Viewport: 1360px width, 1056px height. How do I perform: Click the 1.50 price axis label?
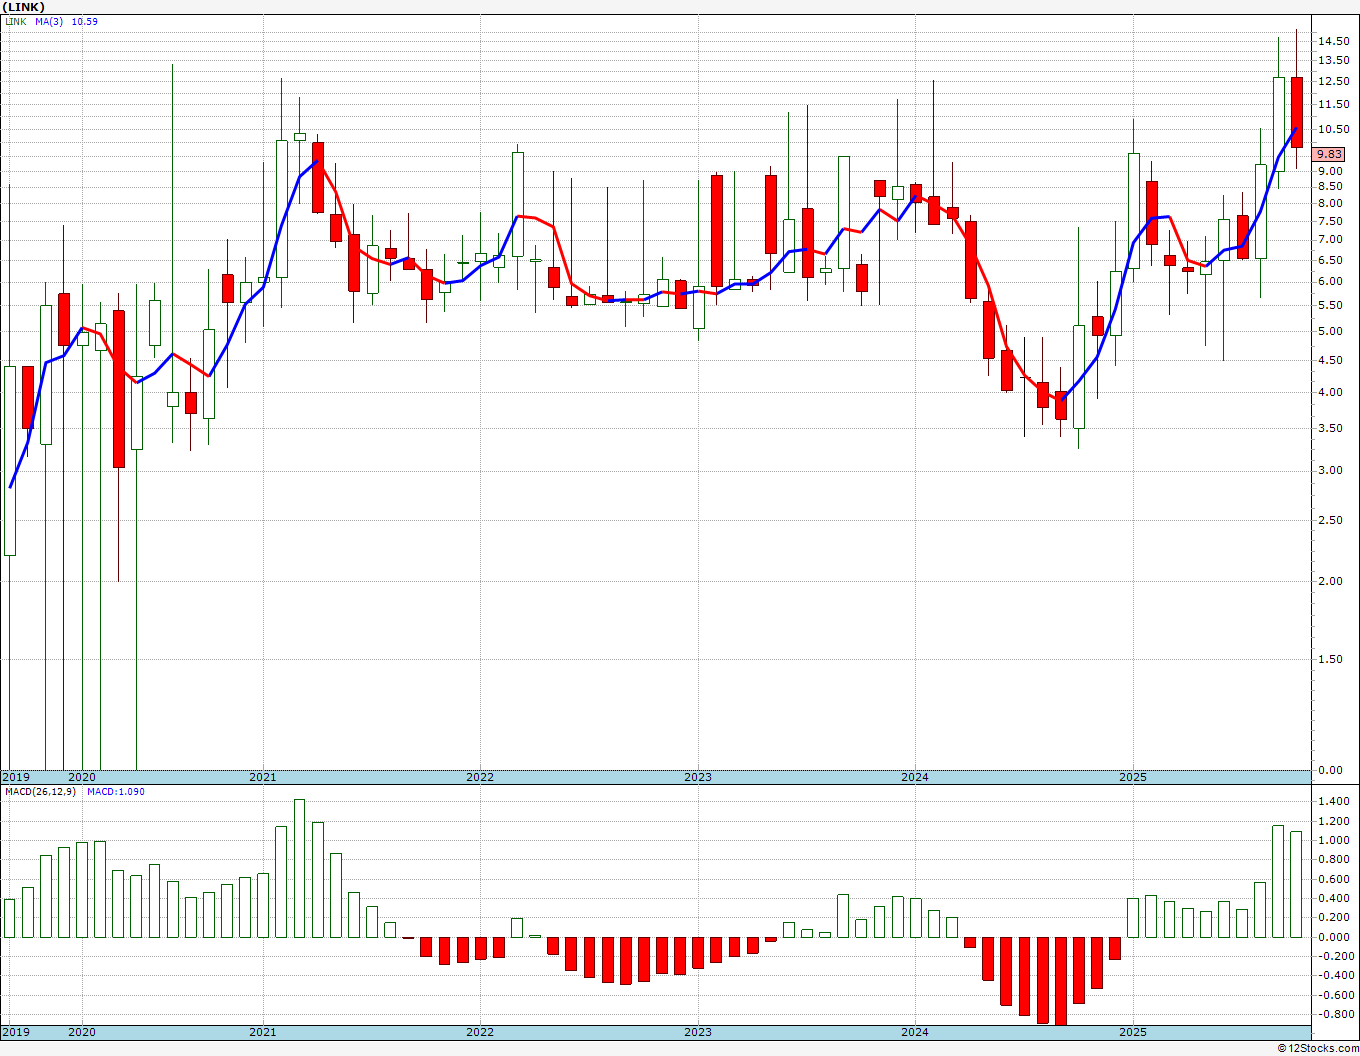[1330, 659]
